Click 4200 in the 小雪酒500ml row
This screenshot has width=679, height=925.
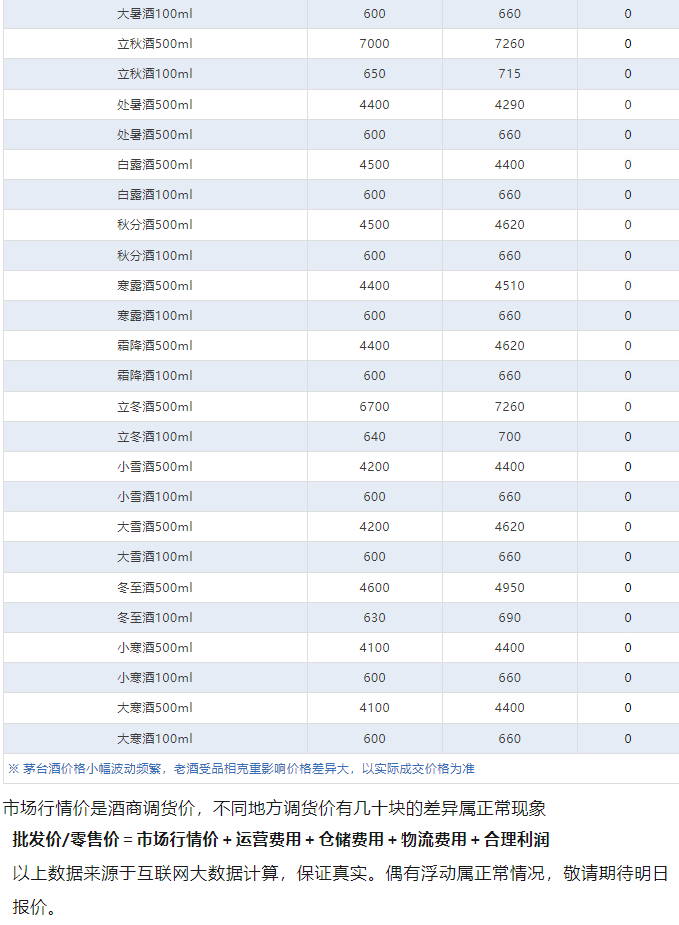click(374, 467)
